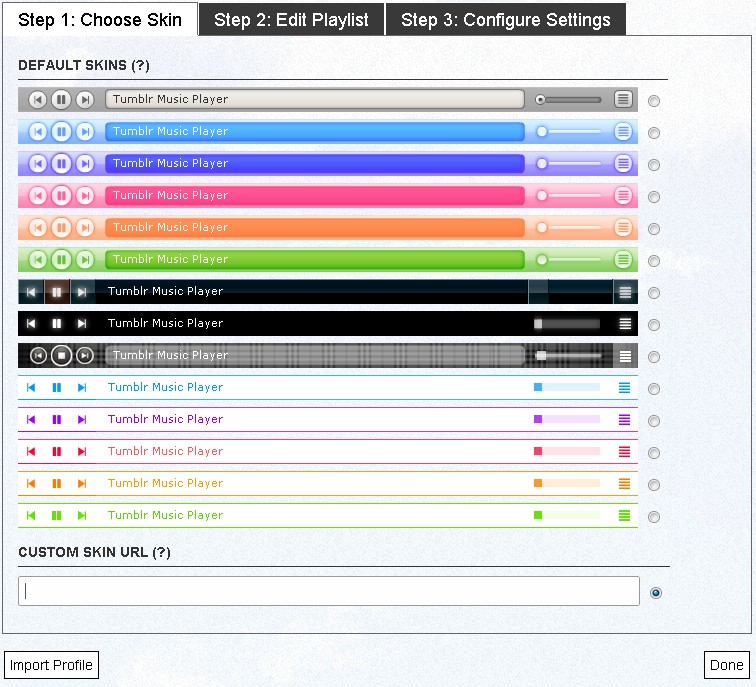Click pink skin's Tumblr Music Player title bar
The height and width of the screenshot is (687, 756).
pos(315,196)
